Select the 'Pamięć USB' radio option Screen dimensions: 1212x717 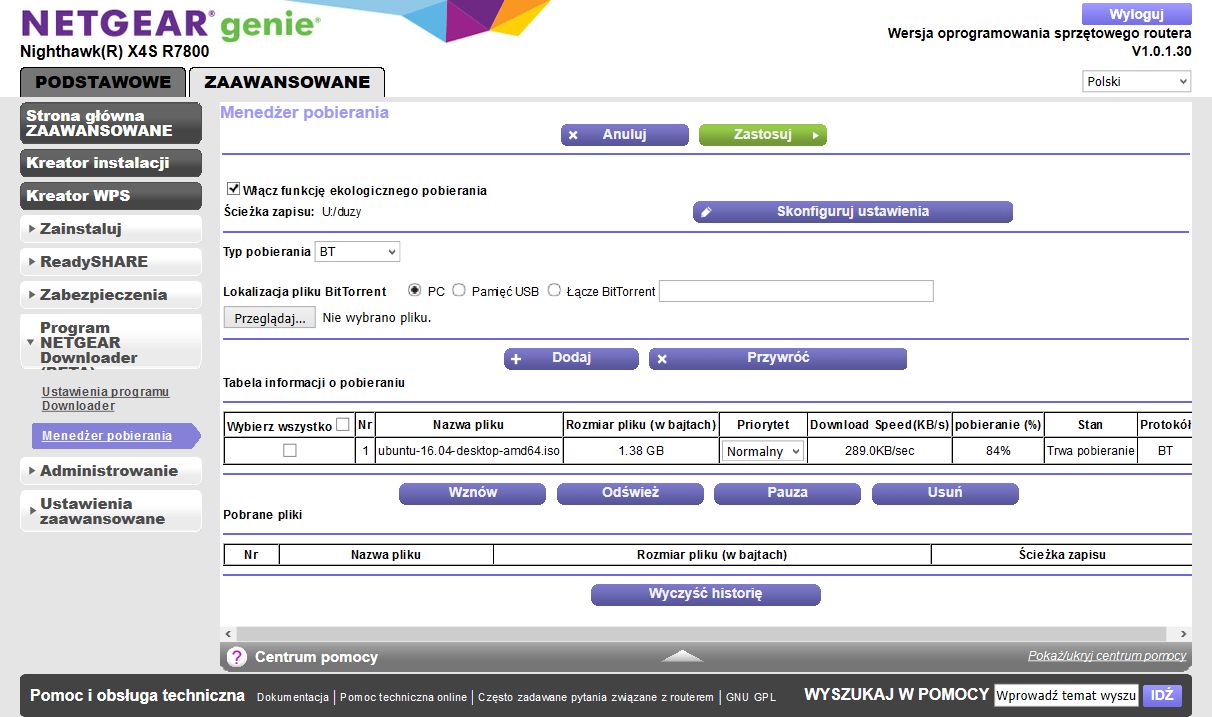[459, 291]
